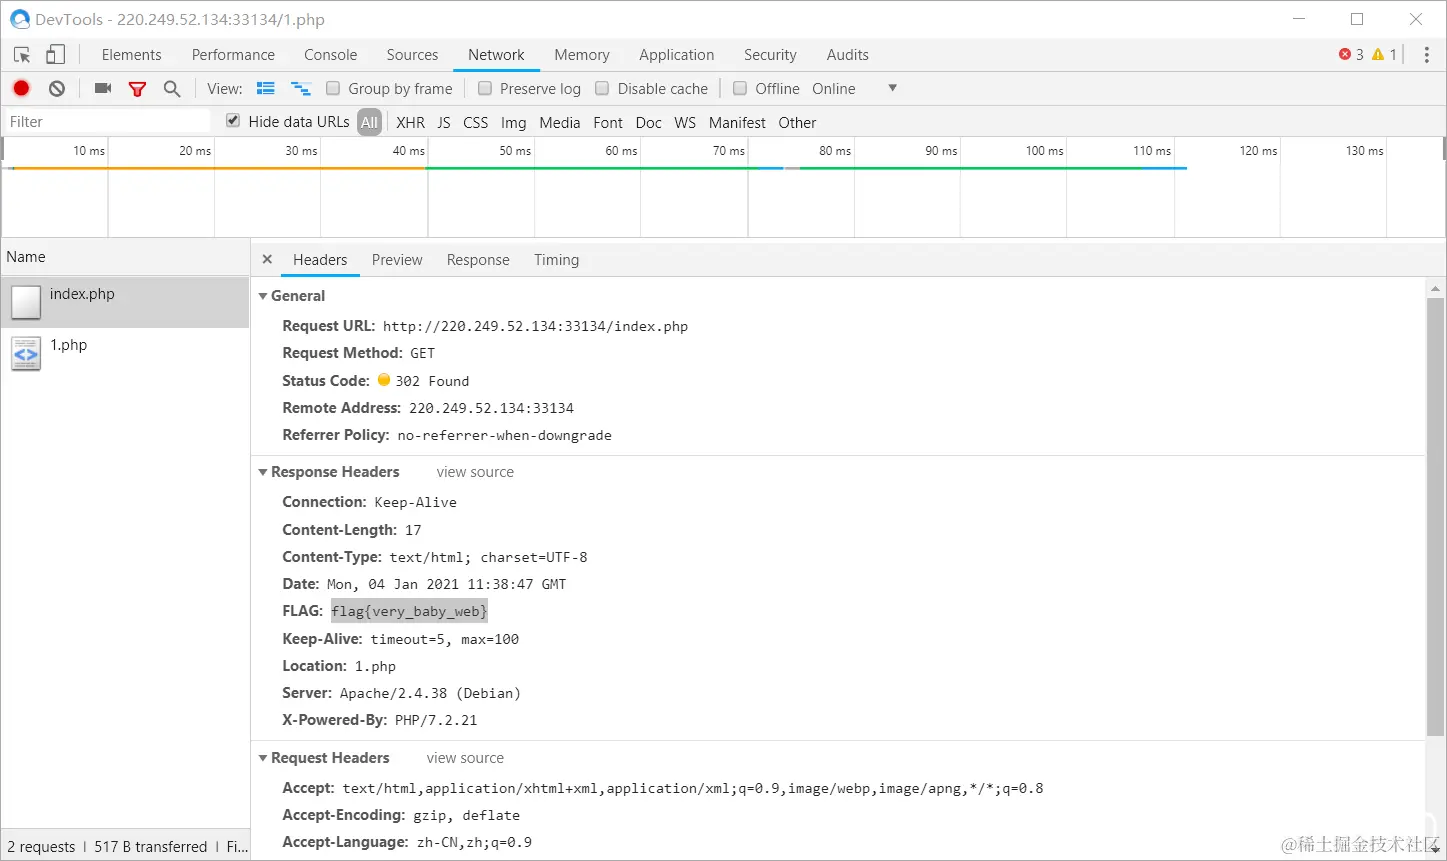Filter requests by CSS

(x=476, y=122)
